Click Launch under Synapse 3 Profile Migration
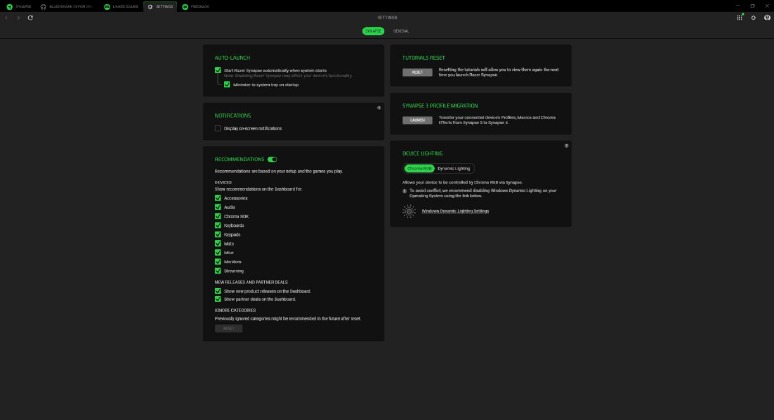This screenshot has height=420, width=774. 417,120
